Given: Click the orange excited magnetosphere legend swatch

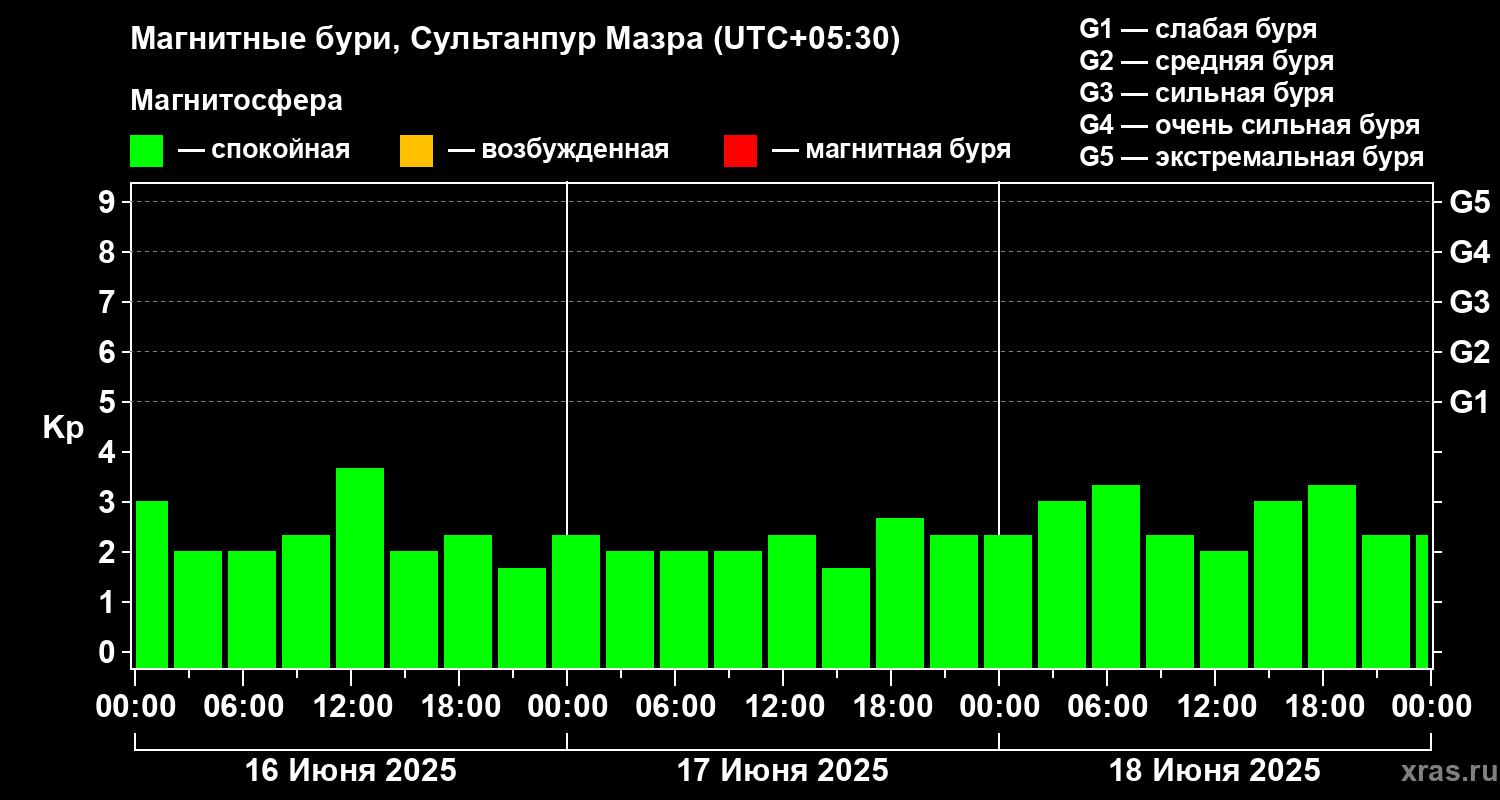Looking at the screenshot, I should [416, 151].
